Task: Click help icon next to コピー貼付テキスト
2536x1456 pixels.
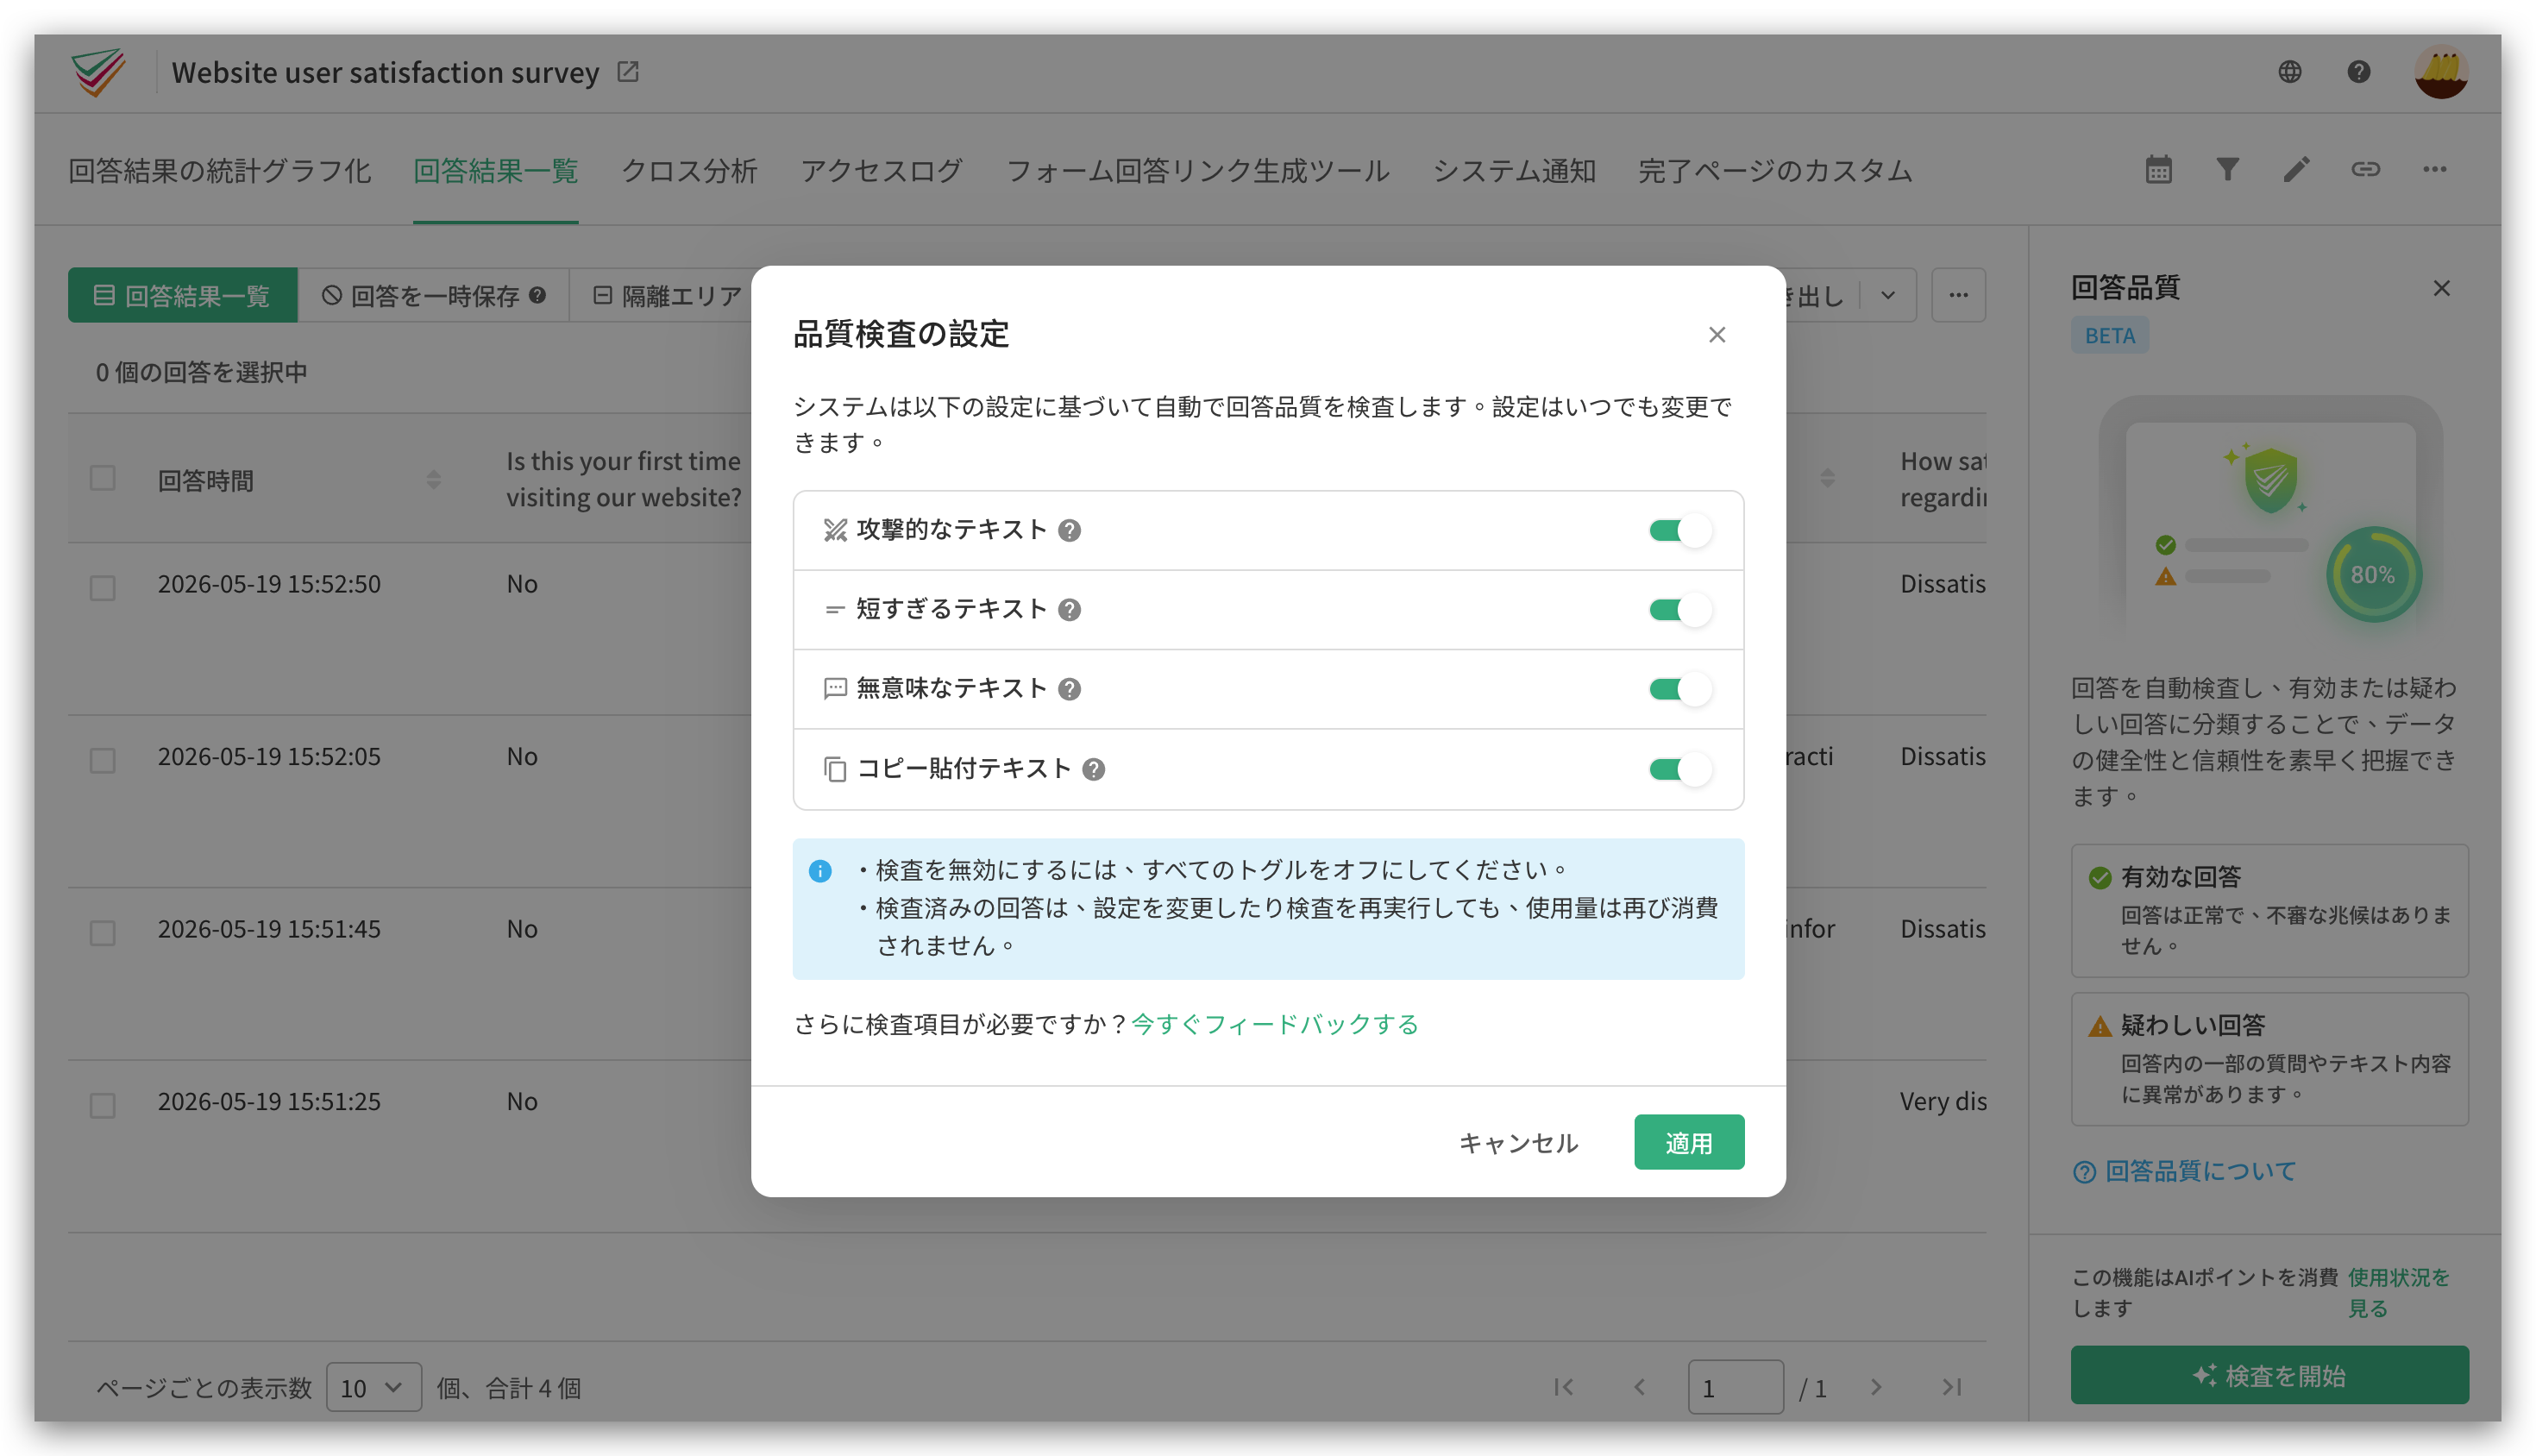Action: click(x=1093, y=769)
